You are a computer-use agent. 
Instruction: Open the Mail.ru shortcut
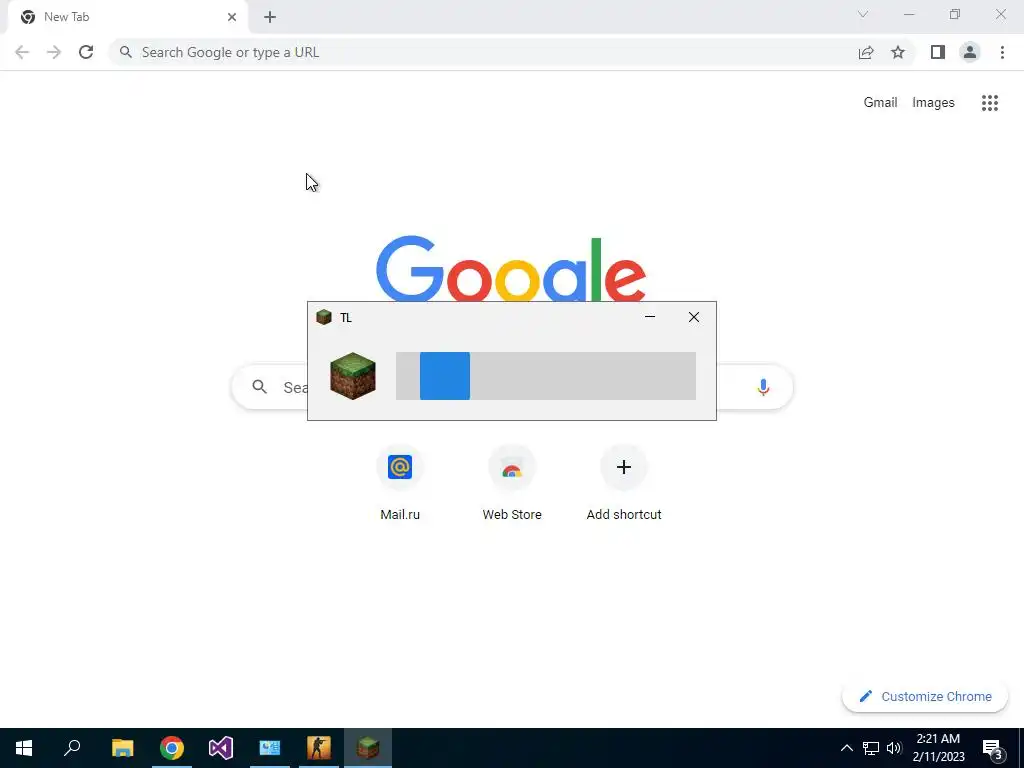pos(400,483)
